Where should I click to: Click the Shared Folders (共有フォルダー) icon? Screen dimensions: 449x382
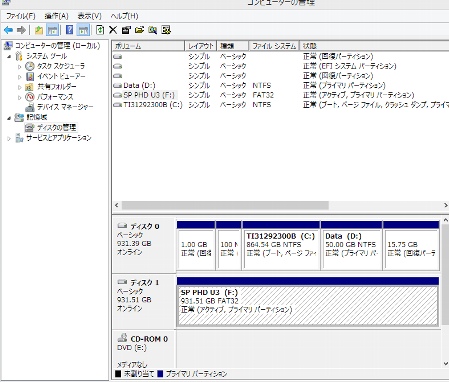coord(30,87)
